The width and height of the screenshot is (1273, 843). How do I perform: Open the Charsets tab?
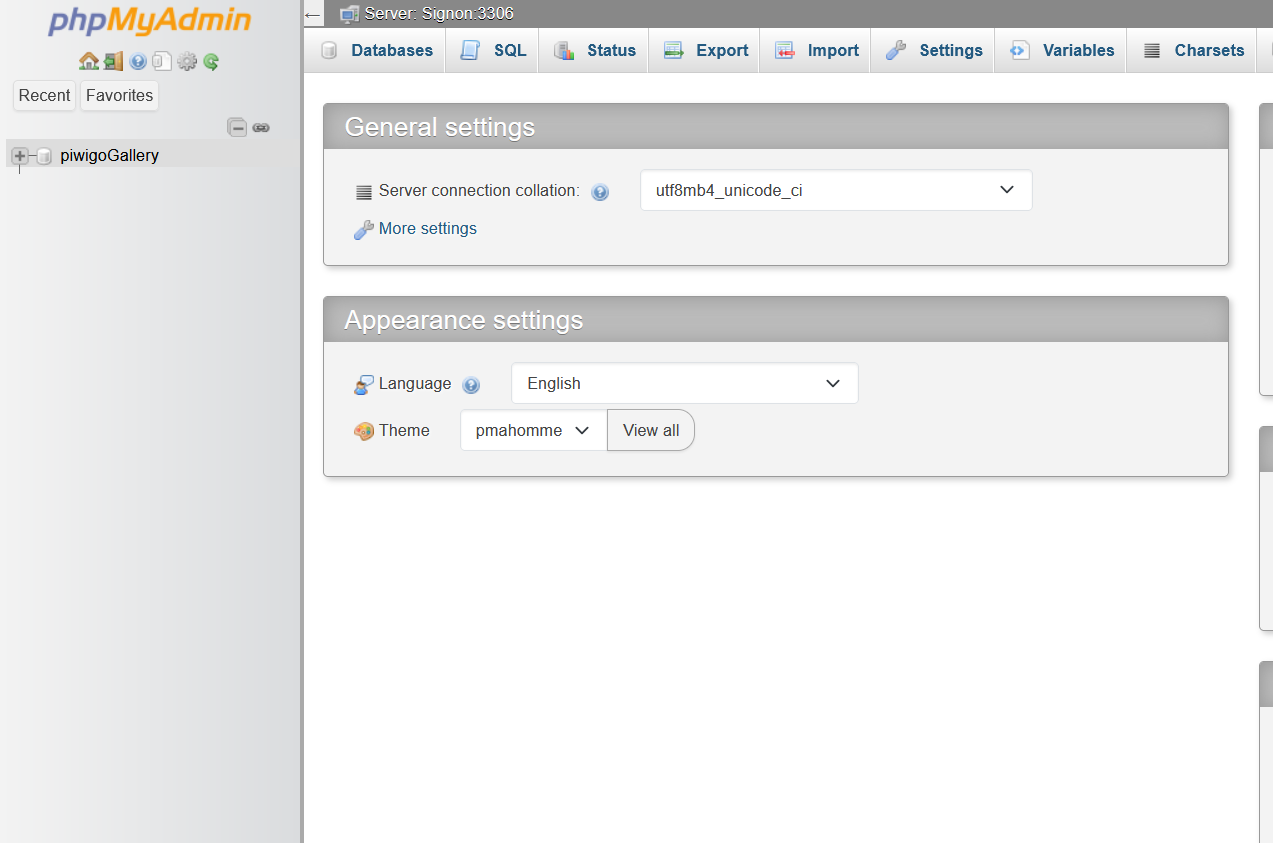pos(1193,50)
